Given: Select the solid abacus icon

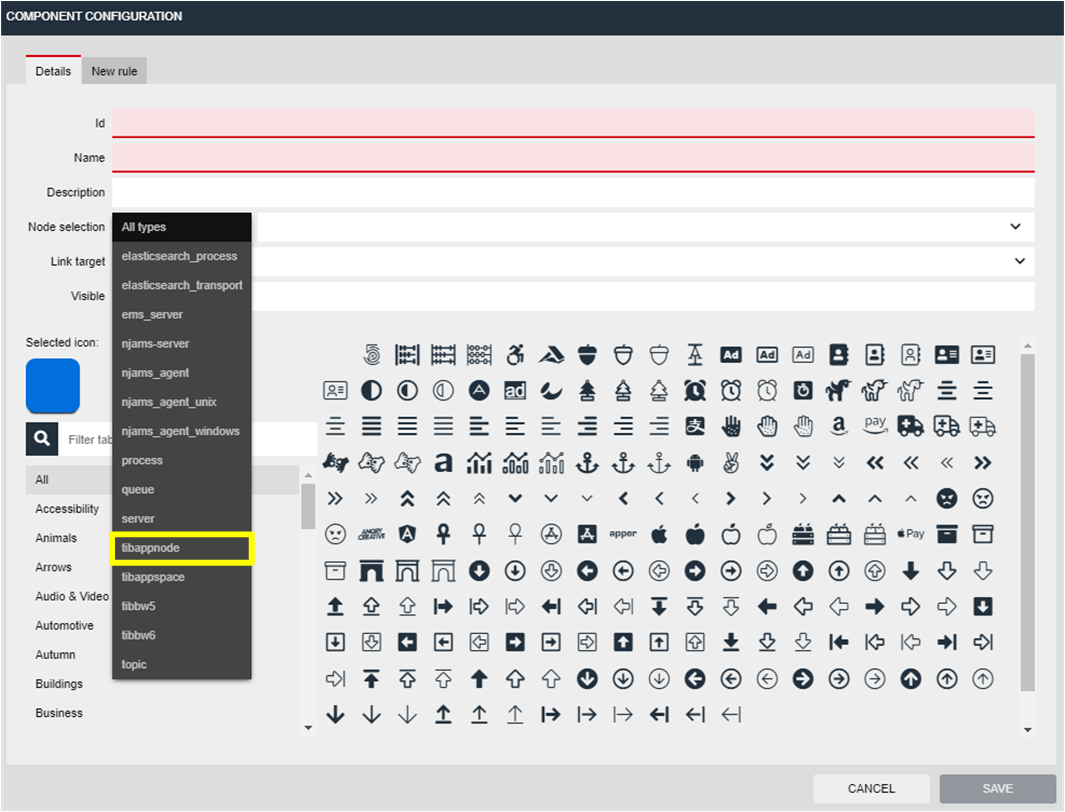Looking at the screenshot, I should (x=407, y=354).
